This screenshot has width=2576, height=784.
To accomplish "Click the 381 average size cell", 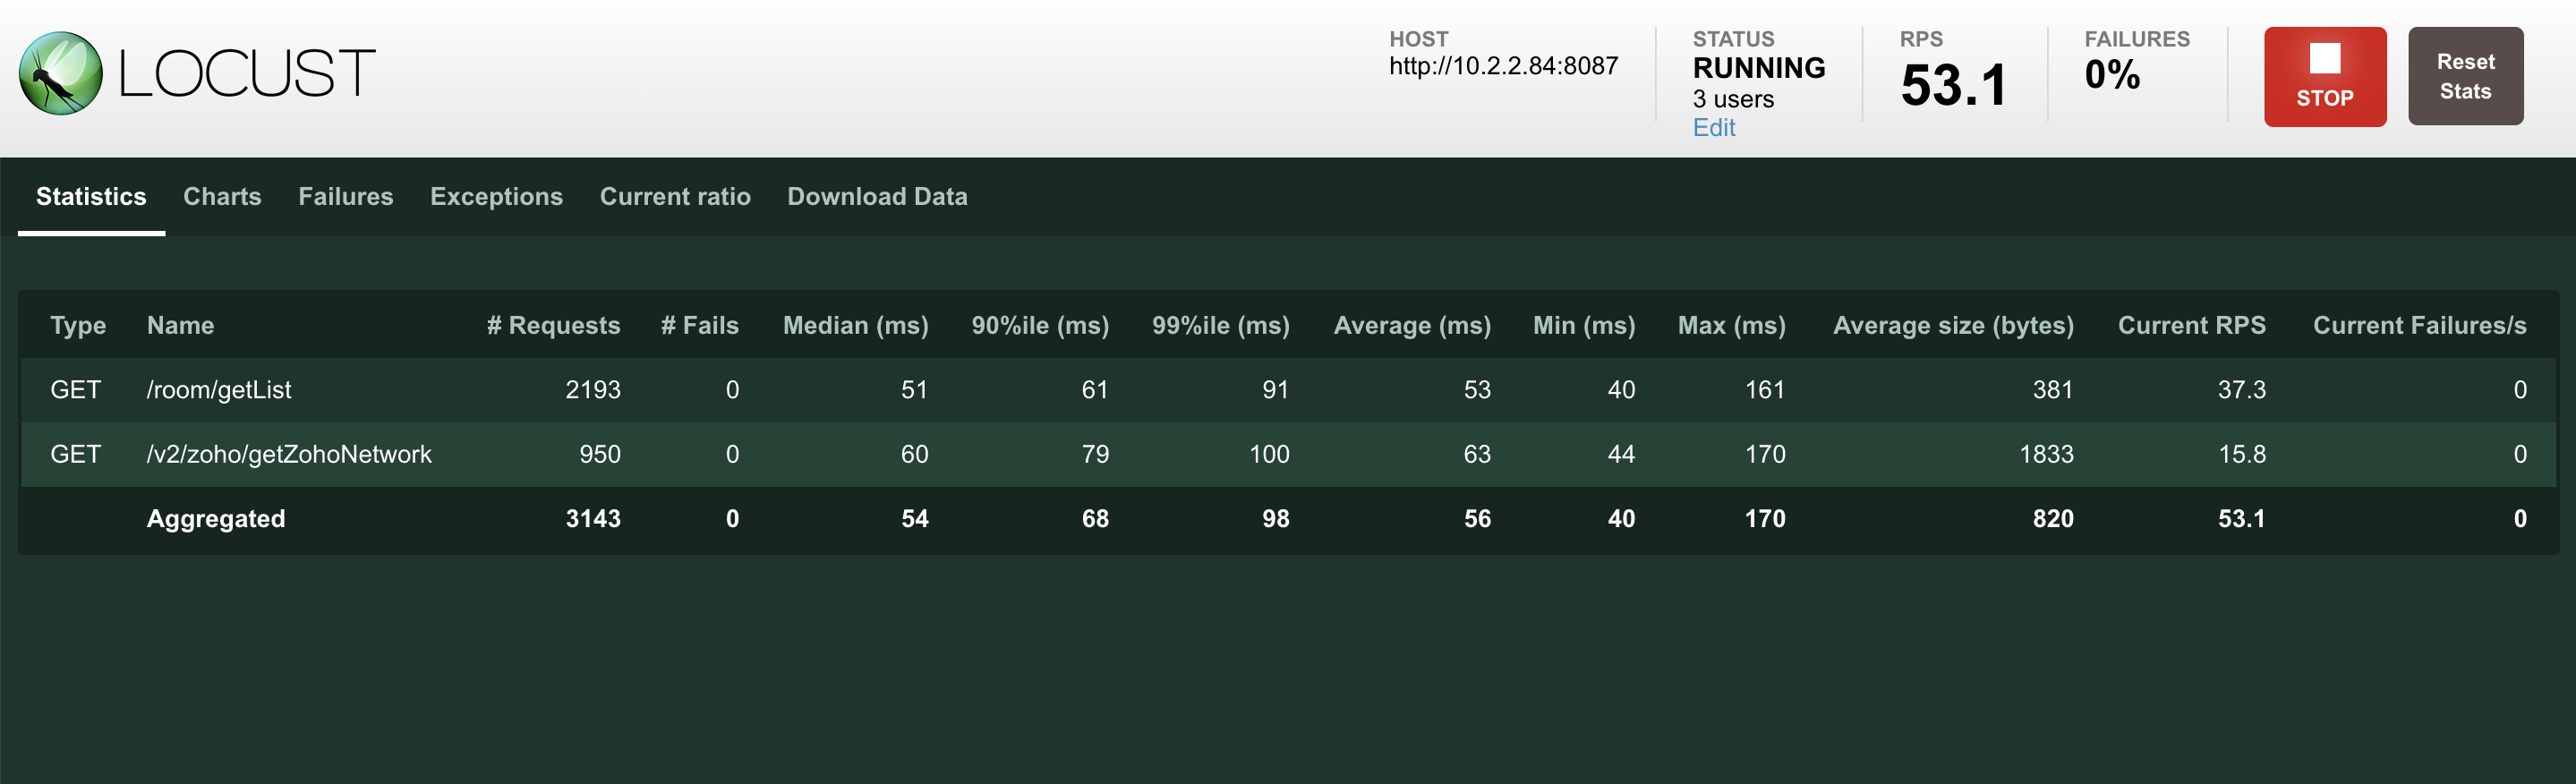I will click(2053, 390).
